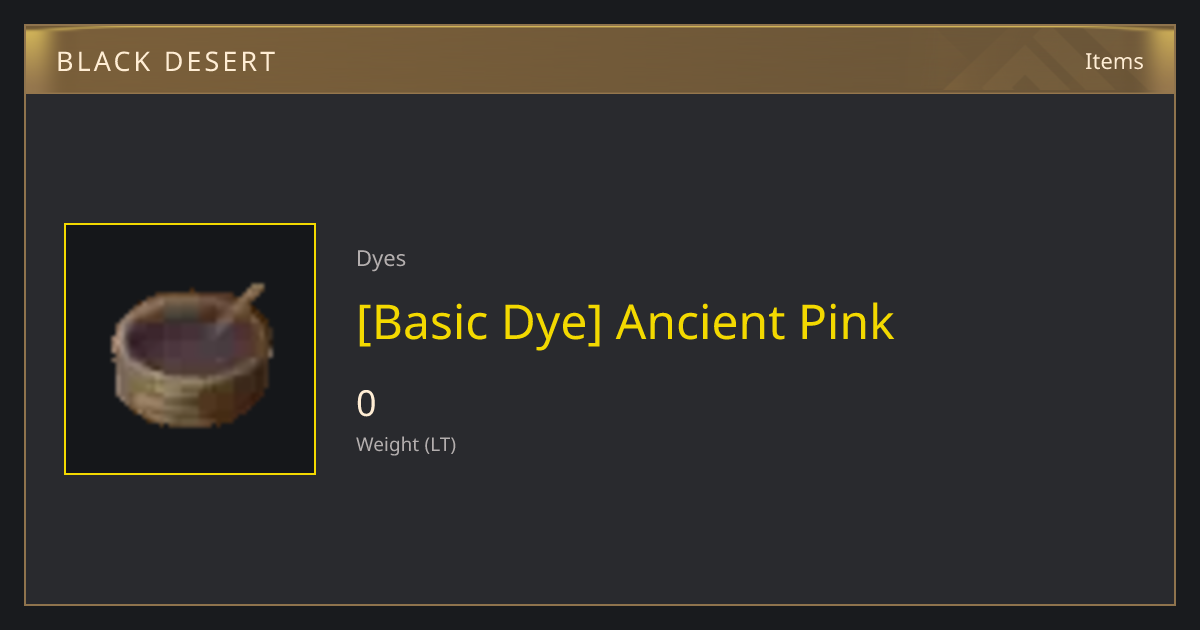Click the golden header banner background
1200x630 pixels.
(600, 60)
